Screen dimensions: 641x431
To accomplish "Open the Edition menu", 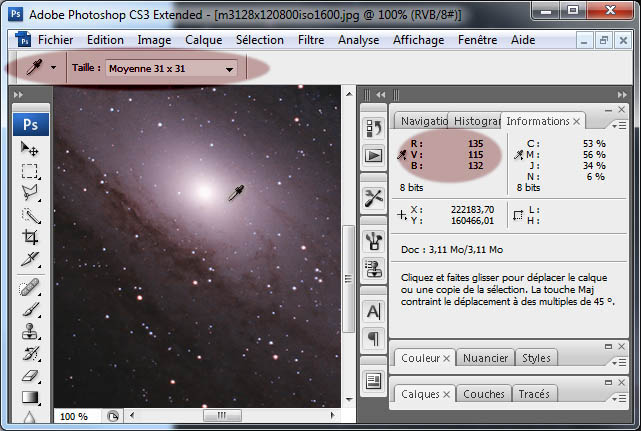I will [105, 40].
